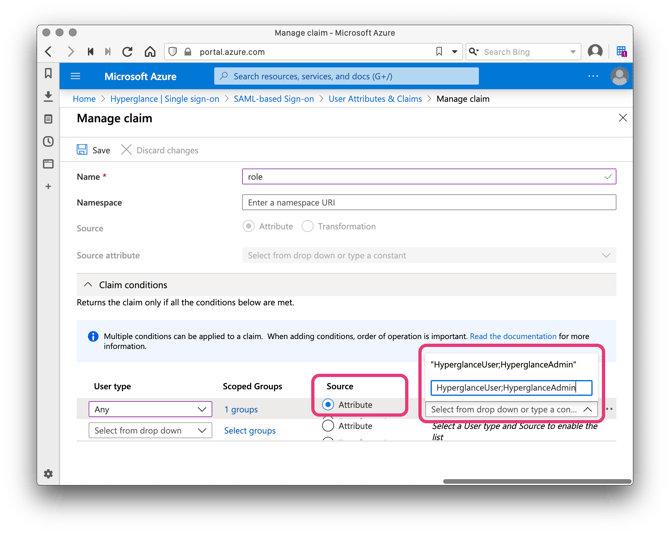This screenshot has width=670, height=534.
Task: Discard changes to the claim
Action: [x=160, y=150]
